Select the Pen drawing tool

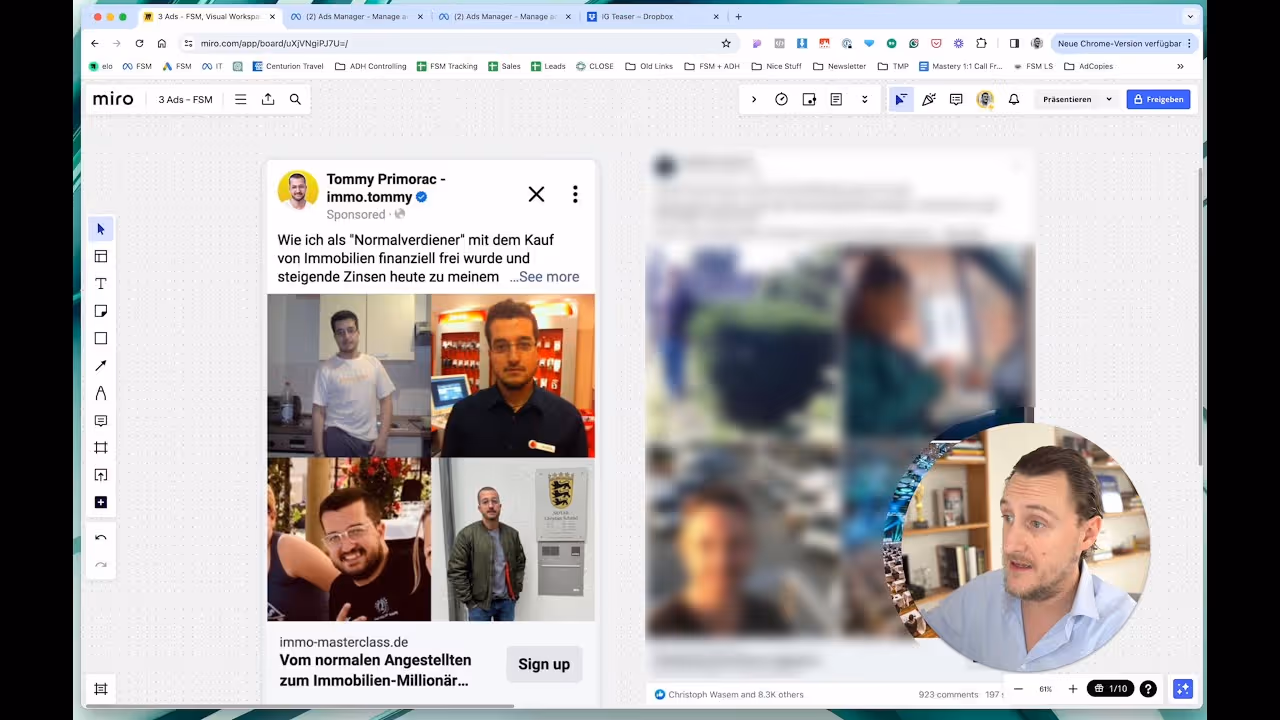point(100,393)
